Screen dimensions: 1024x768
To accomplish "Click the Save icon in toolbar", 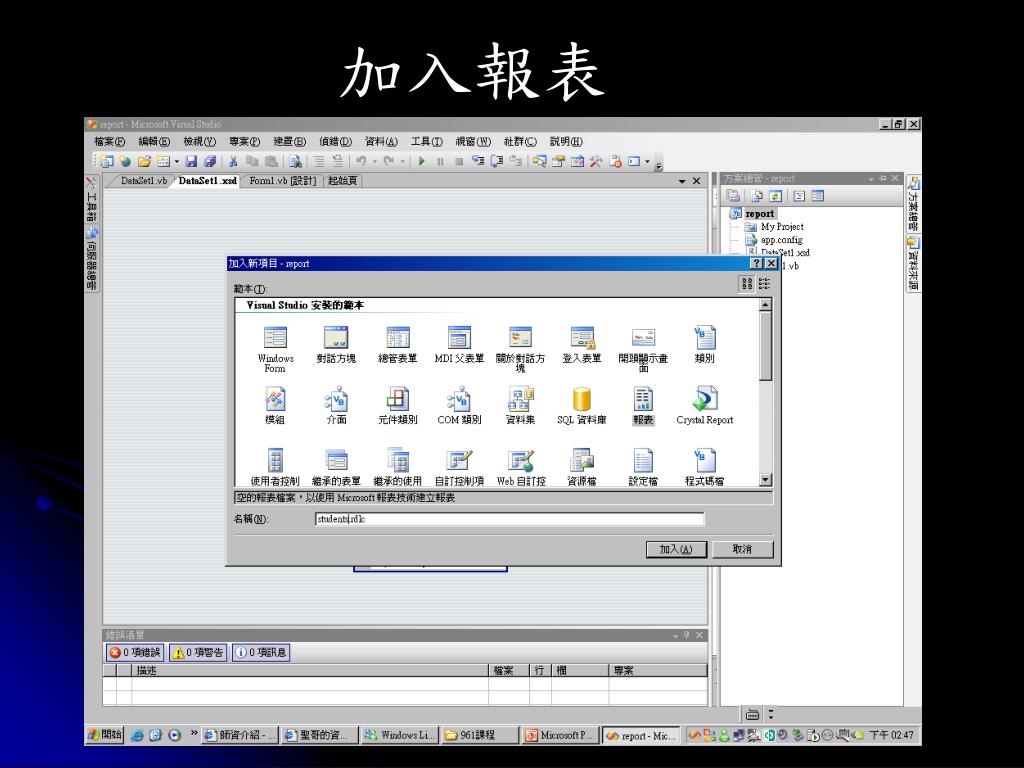I will click(x=191, y=161).
